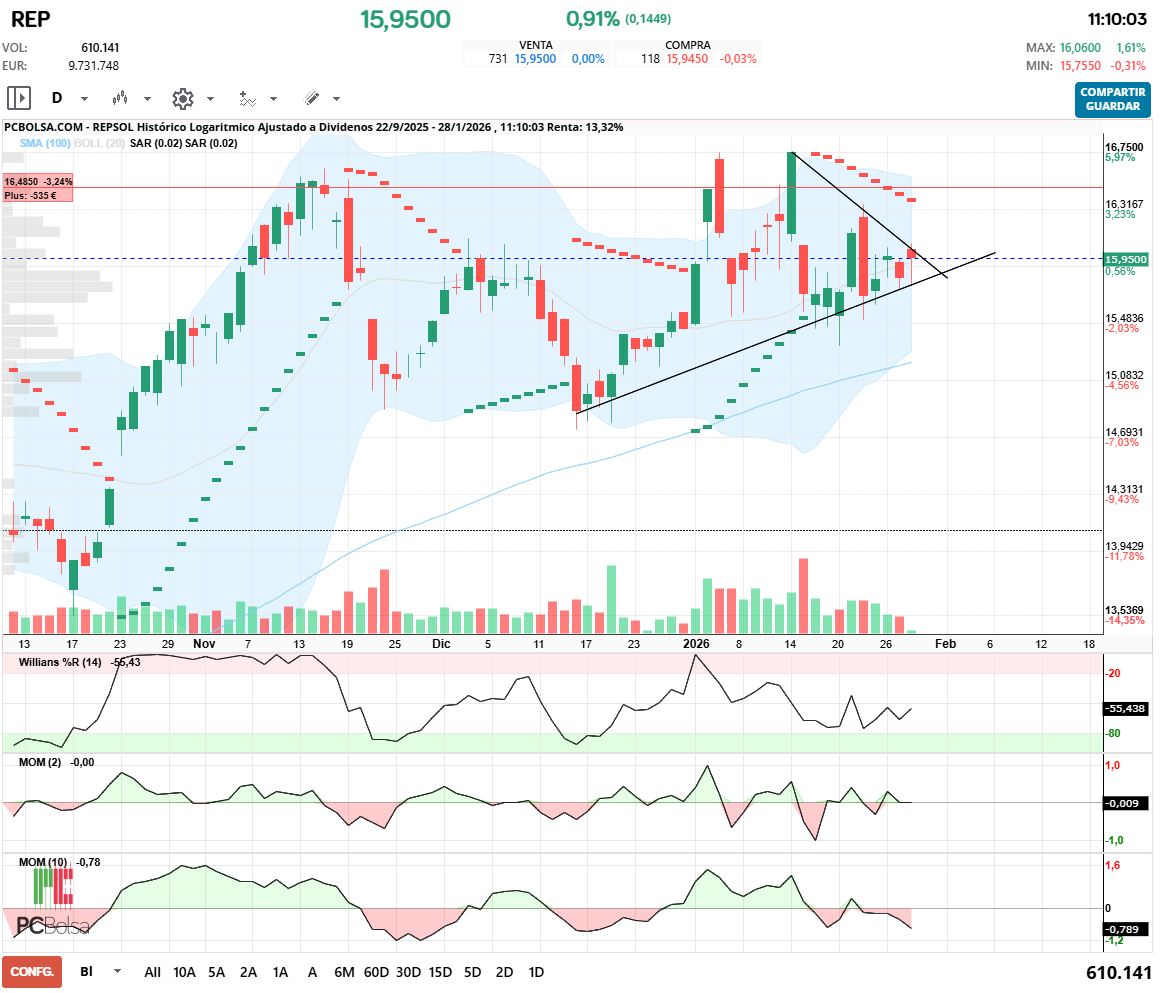Open the side panel toggle icon
1166x993 pixels.
tap(19, 98)
